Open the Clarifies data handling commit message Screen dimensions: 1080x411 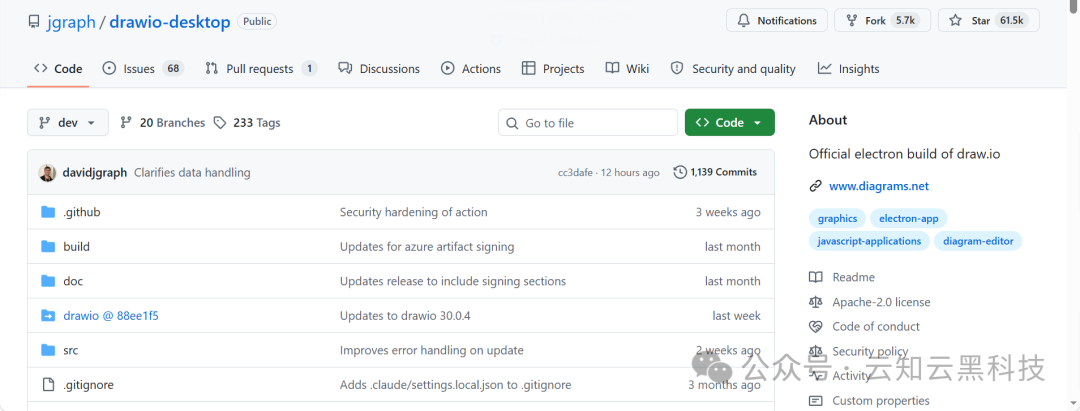click(192, 172)
